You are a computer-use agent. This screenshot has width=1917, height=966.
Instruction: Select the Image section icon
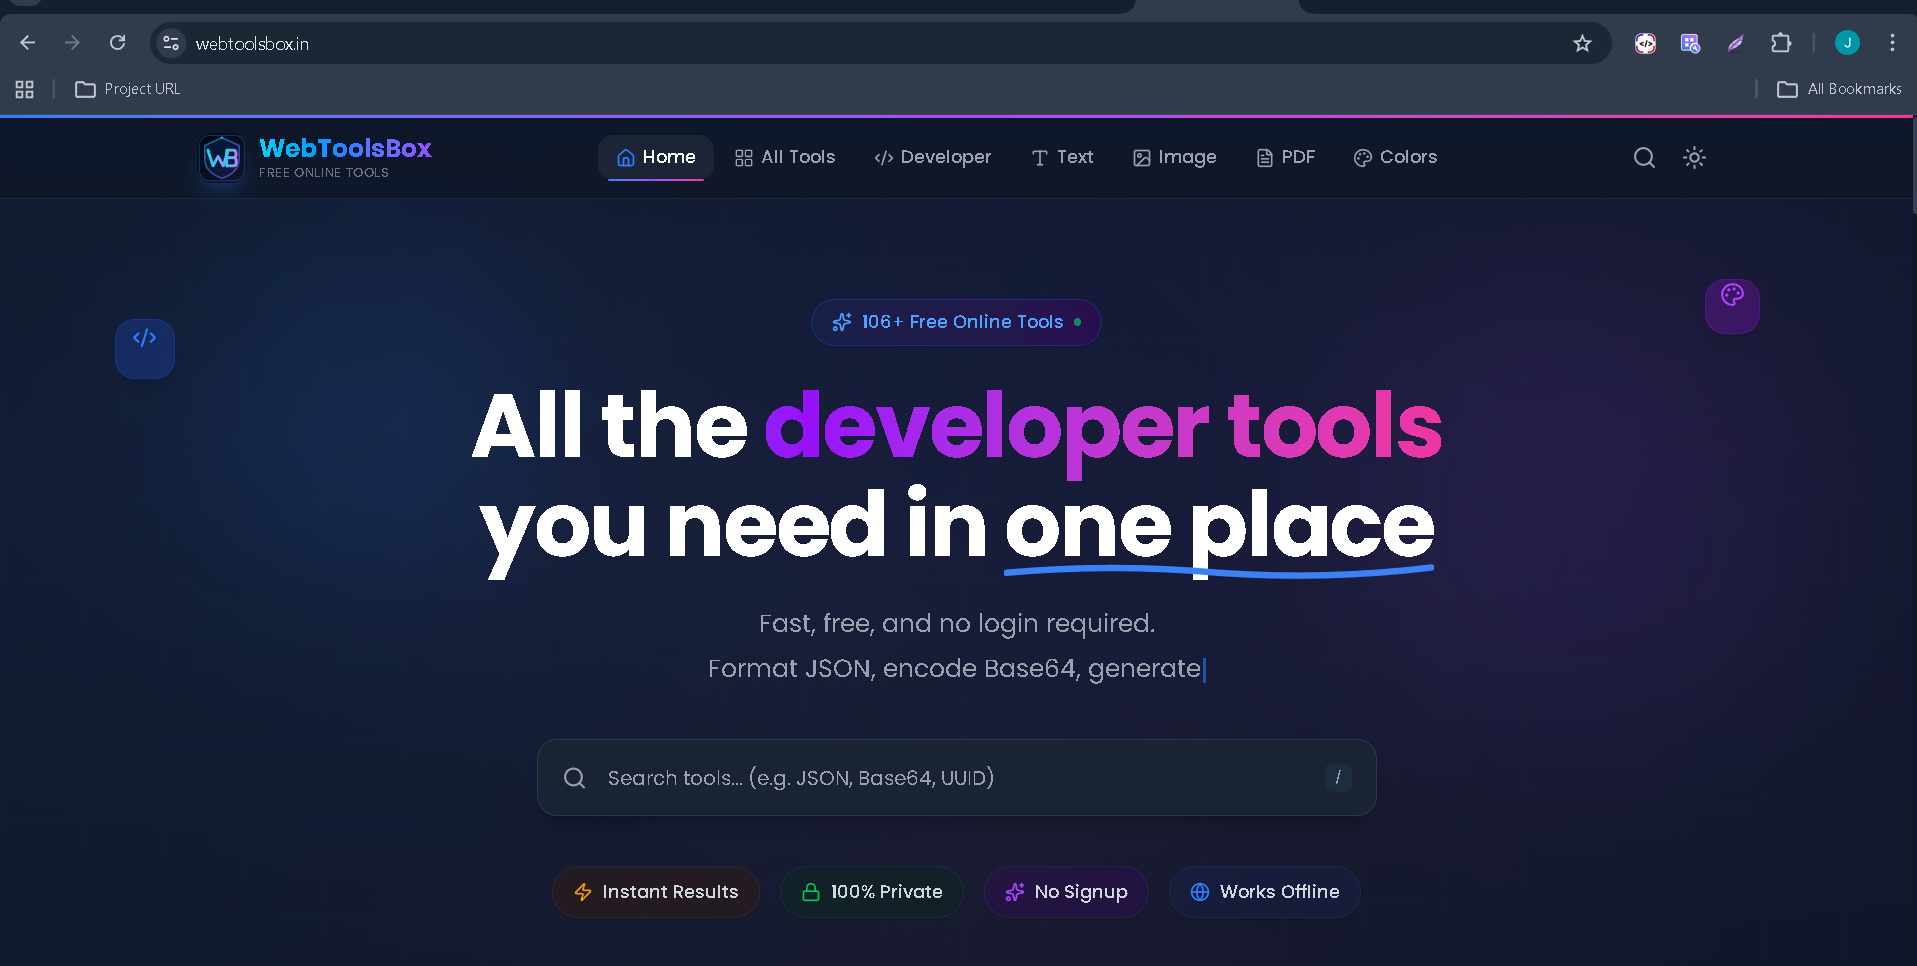1140,157
